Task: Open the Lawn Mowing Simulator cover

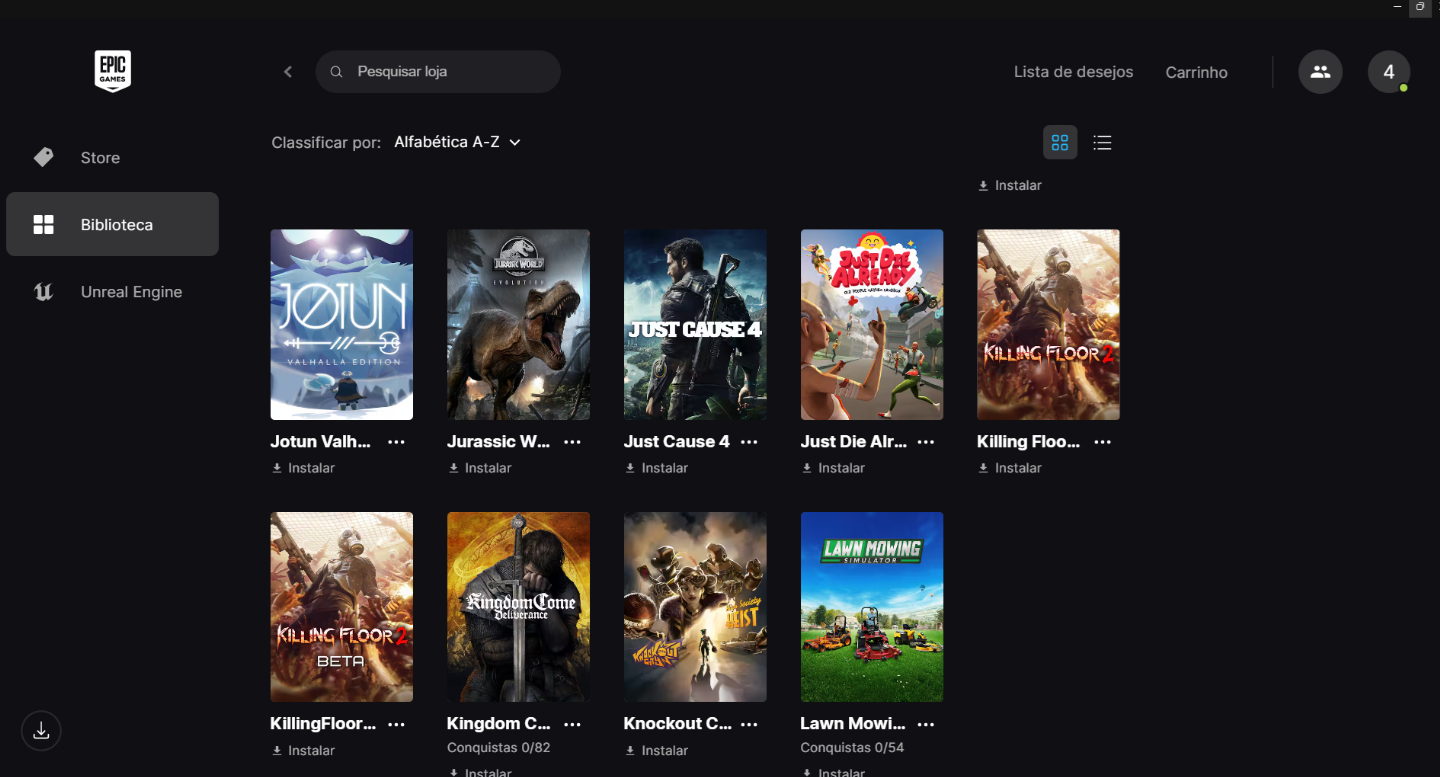Action: click(872, 607)
